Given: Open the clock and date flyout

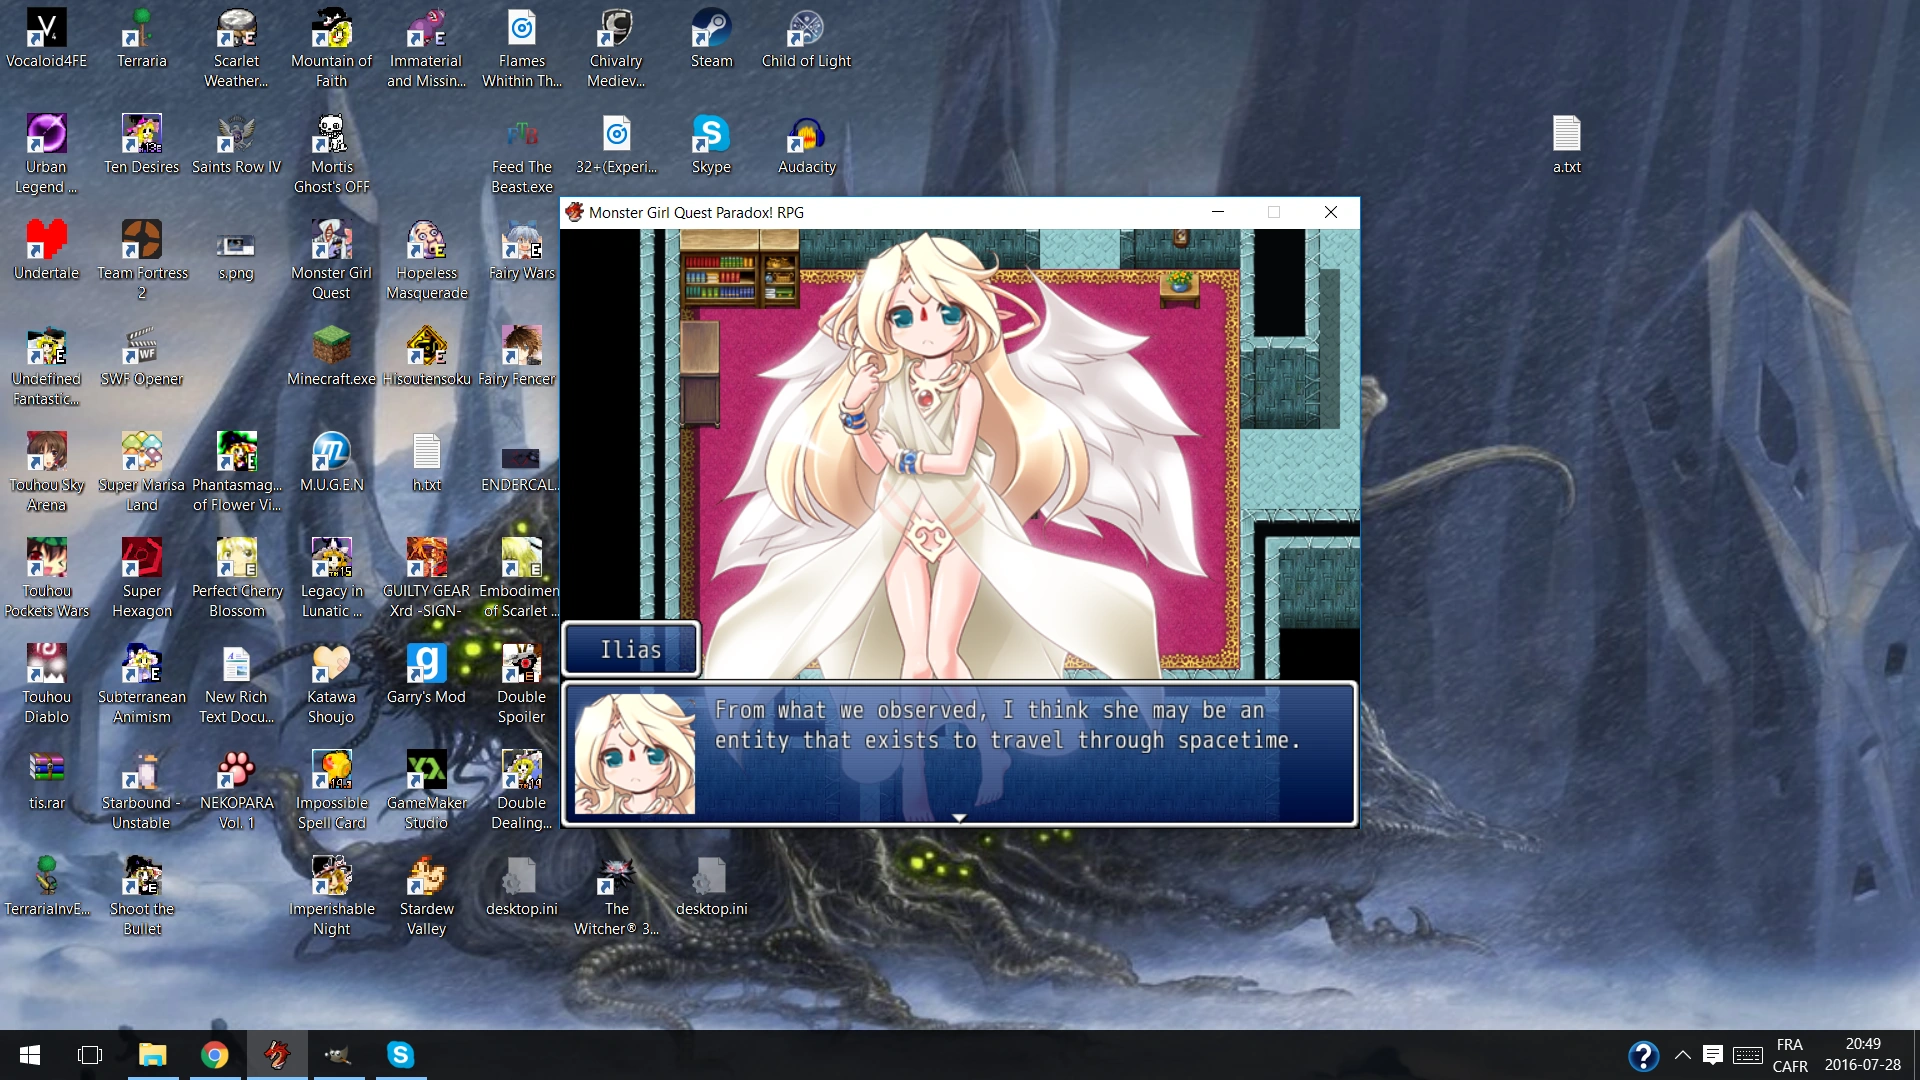Looking at the screenshot, I should 1862,1055.
